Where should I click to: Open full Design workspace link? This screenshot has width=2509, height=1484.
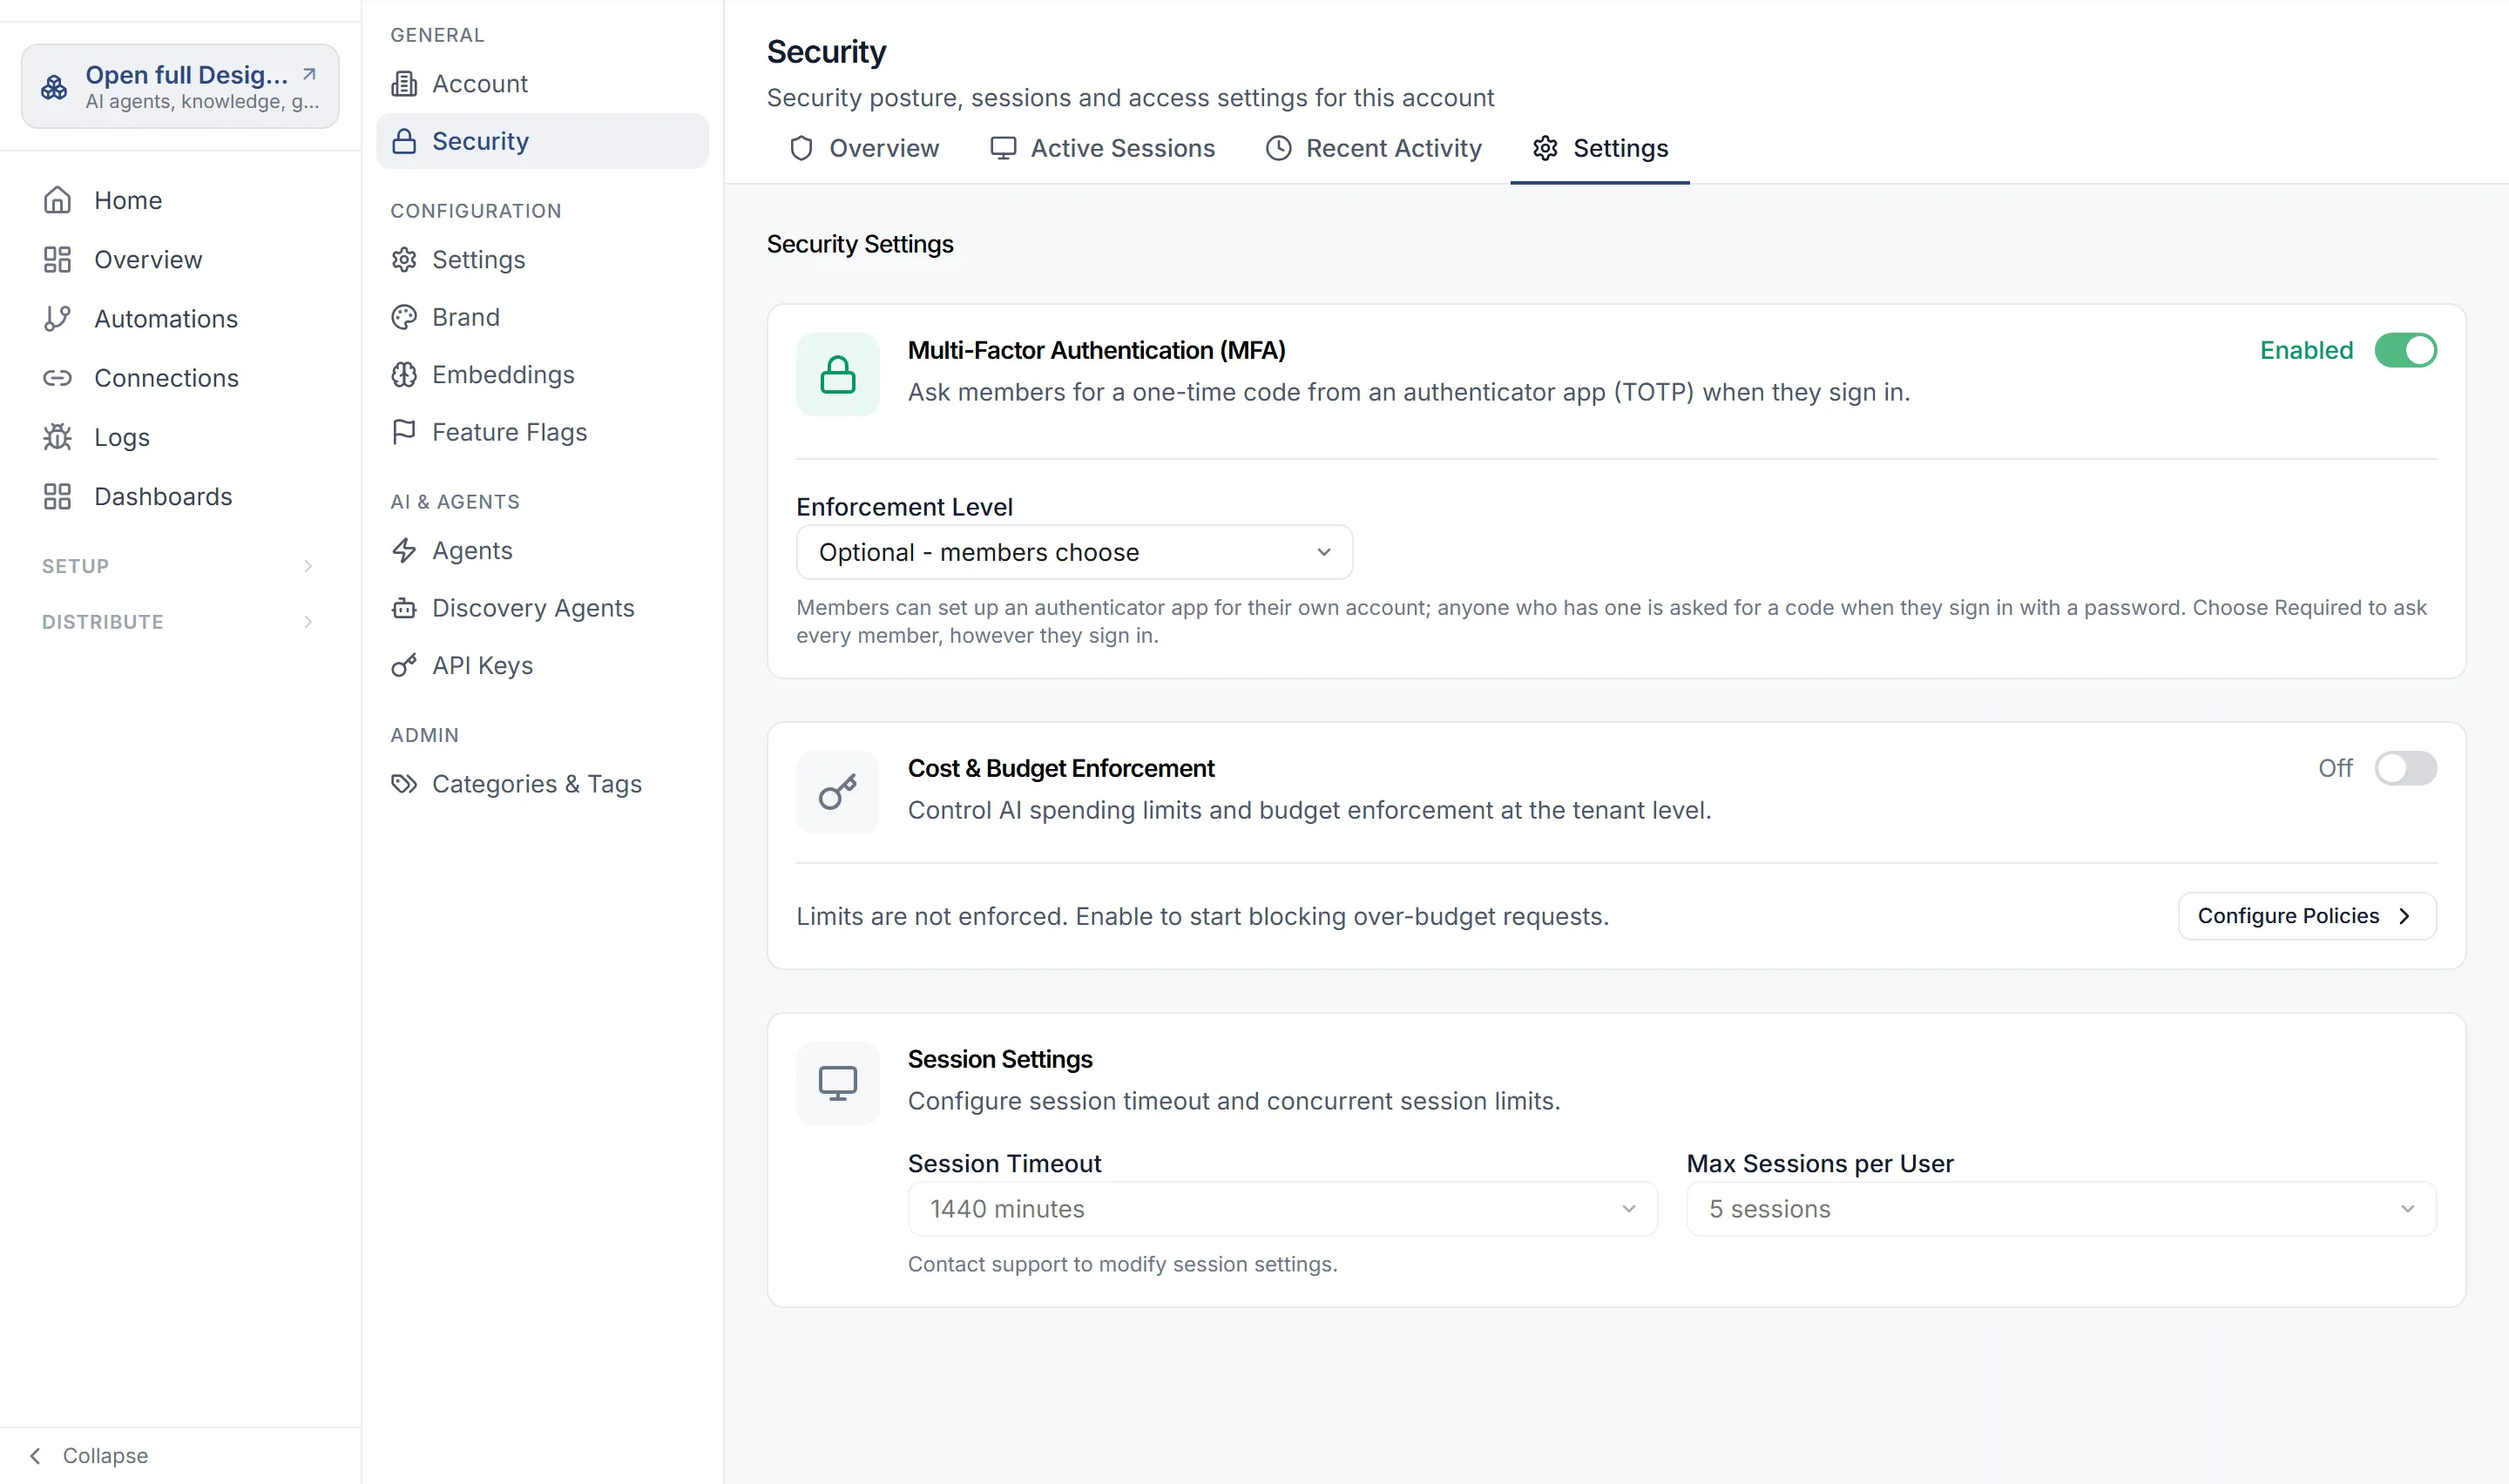click(x=180, y=86)
